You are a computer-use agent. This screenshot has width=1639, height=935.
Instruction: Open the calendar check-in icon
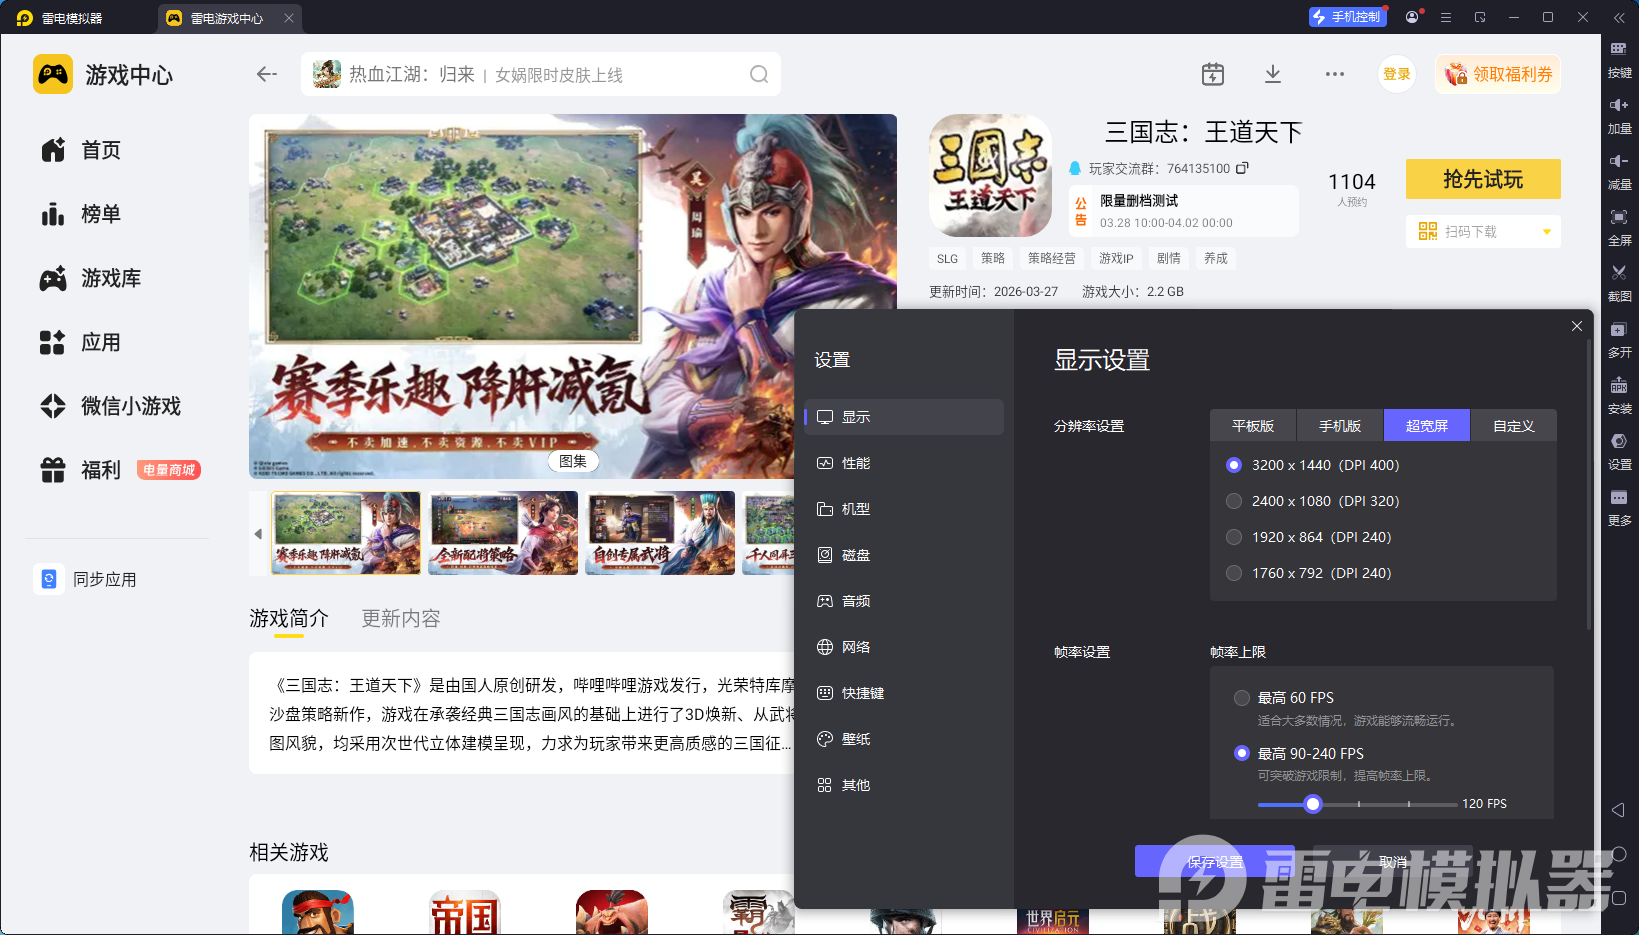coord(1212,74)
